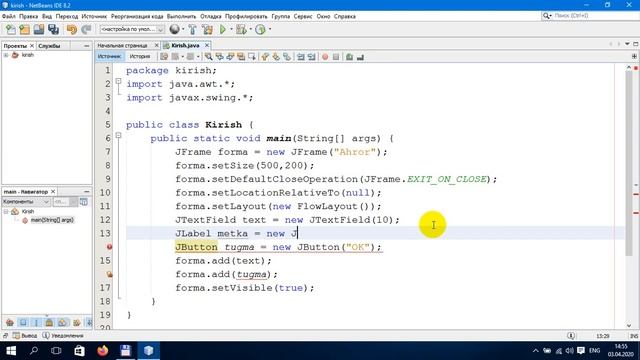Viewport: 640px width, 360px height.
Task: Save all files with the toolbar icon
Action: (53, 29)
